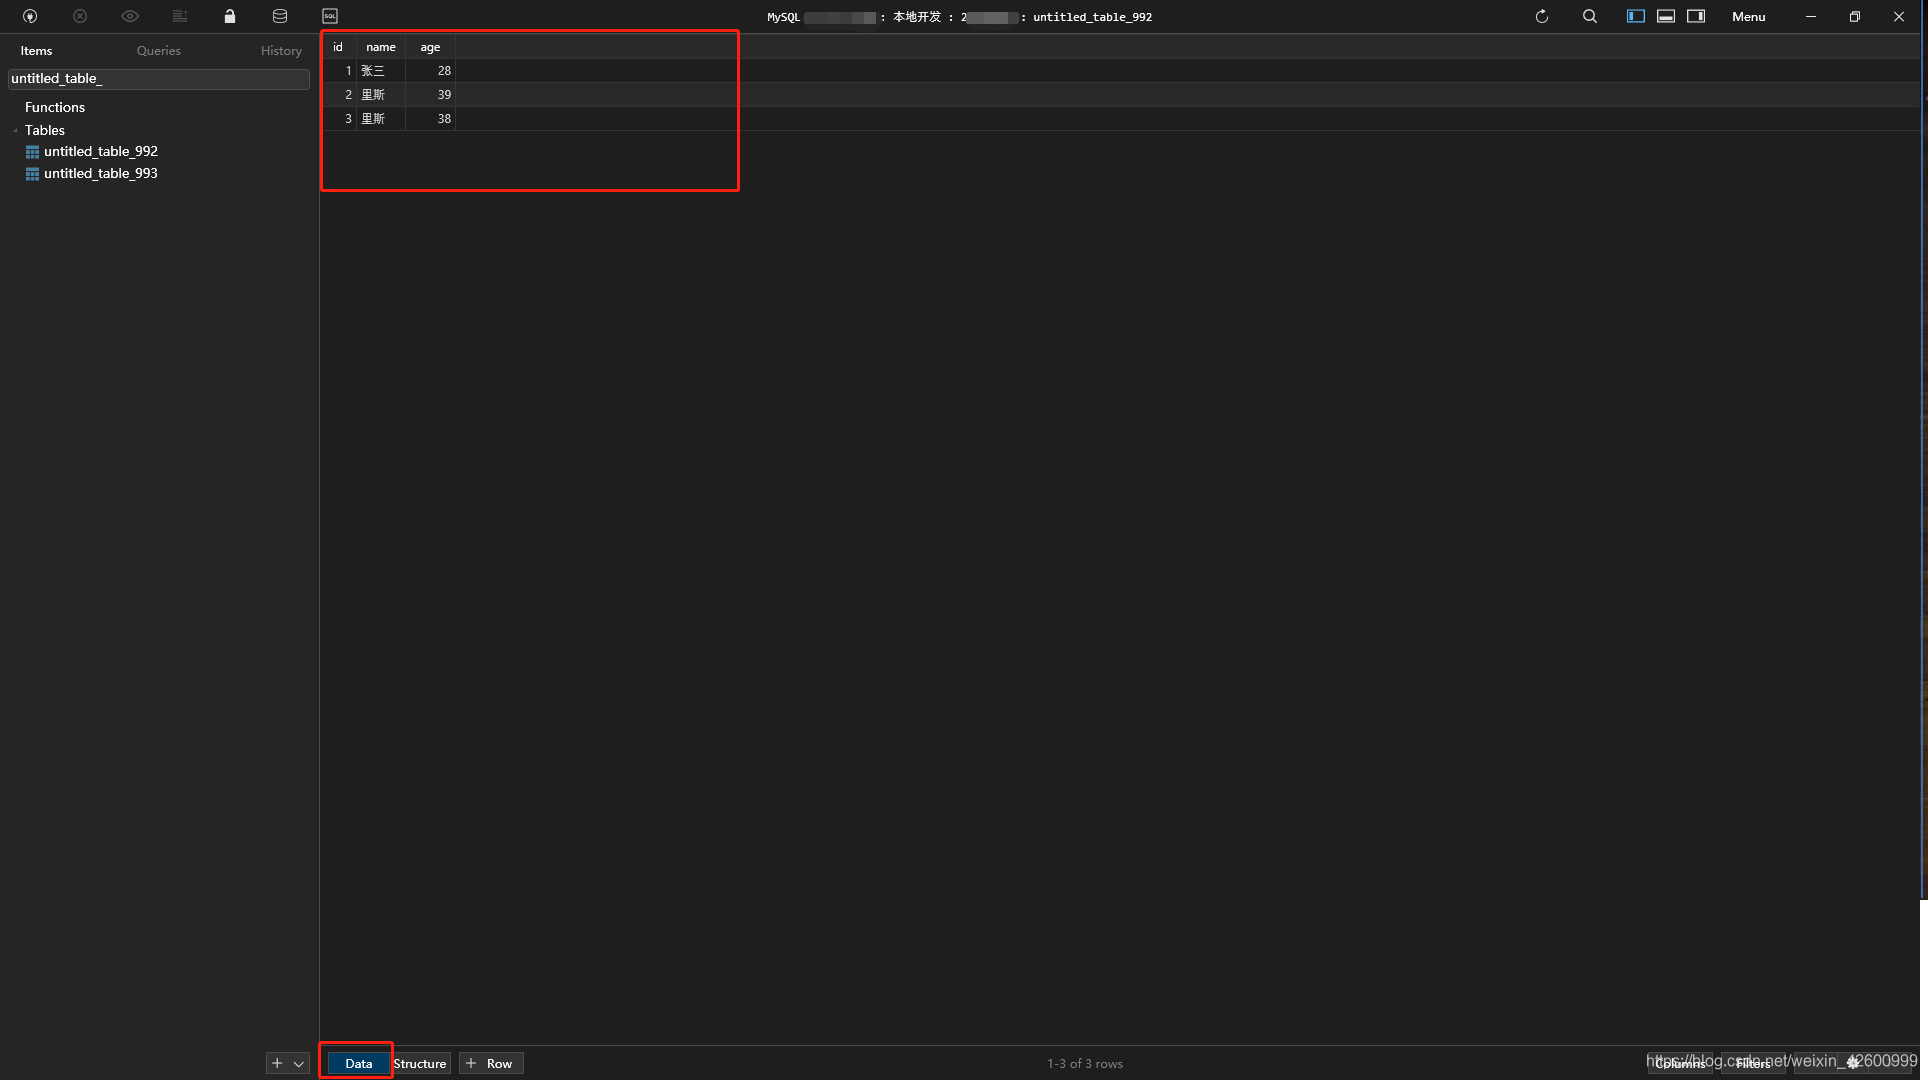Viewport: 1928px width, 1080px height.
Task: Open search with magnifier icon
Action: (1590, 16)
